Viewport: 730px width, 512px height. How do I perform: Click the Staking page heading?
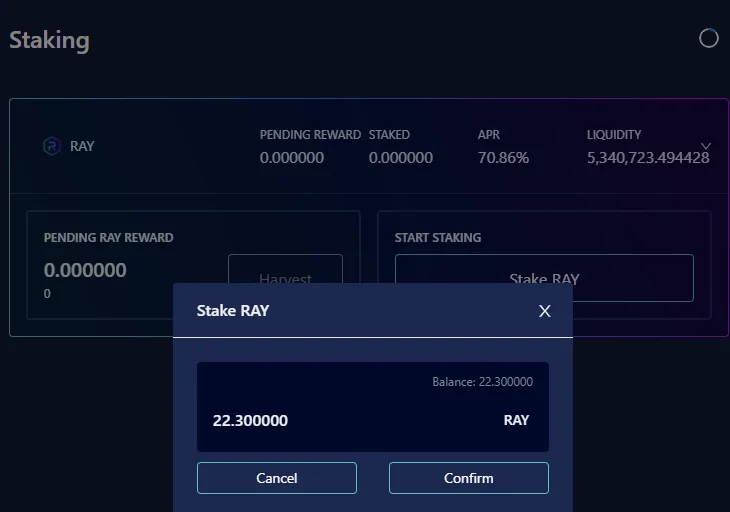pyautogui.click(x=49, y=40)
